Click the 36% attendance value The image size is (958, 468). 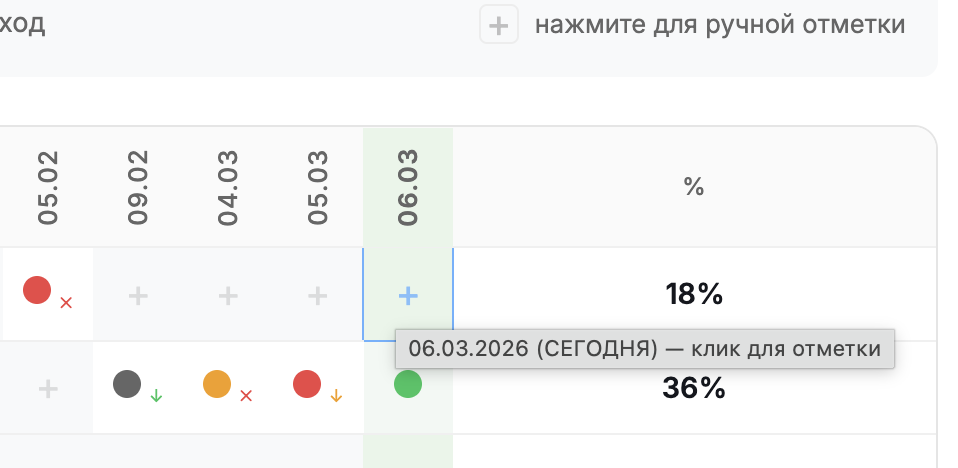coord(694,388)
